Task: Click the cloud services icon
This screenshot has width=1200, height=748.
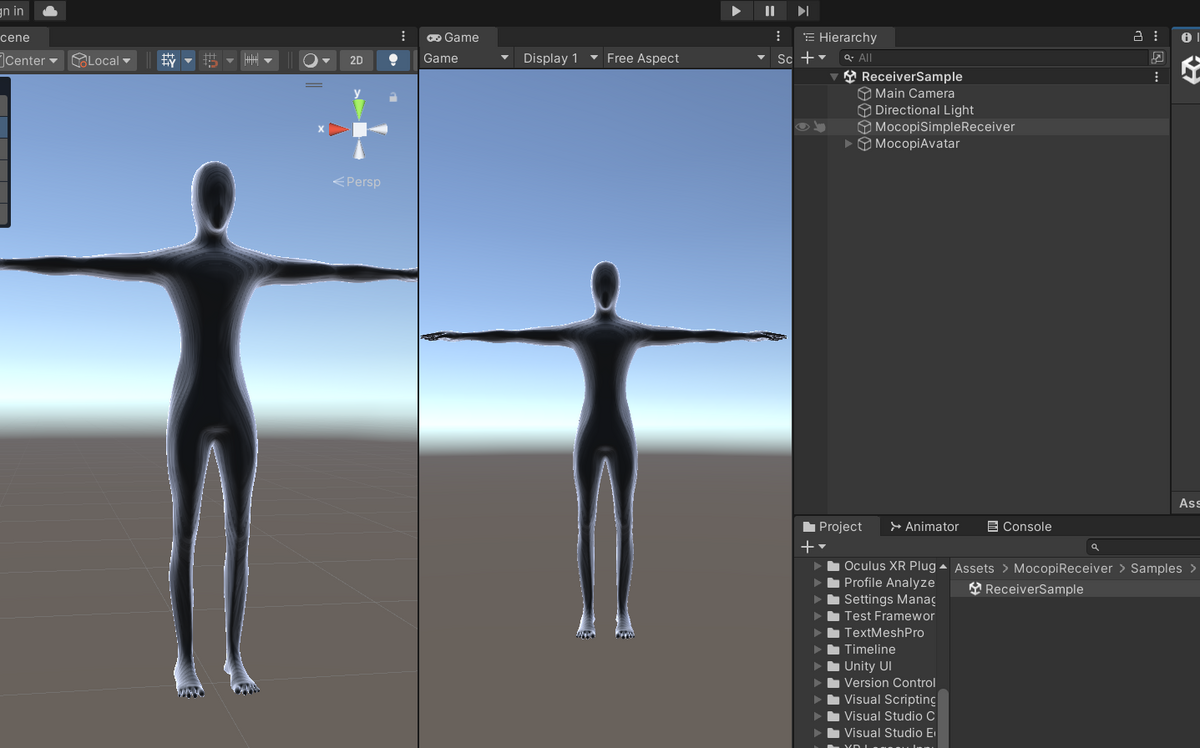Action: pyautogui.click(x=50, y=11)
